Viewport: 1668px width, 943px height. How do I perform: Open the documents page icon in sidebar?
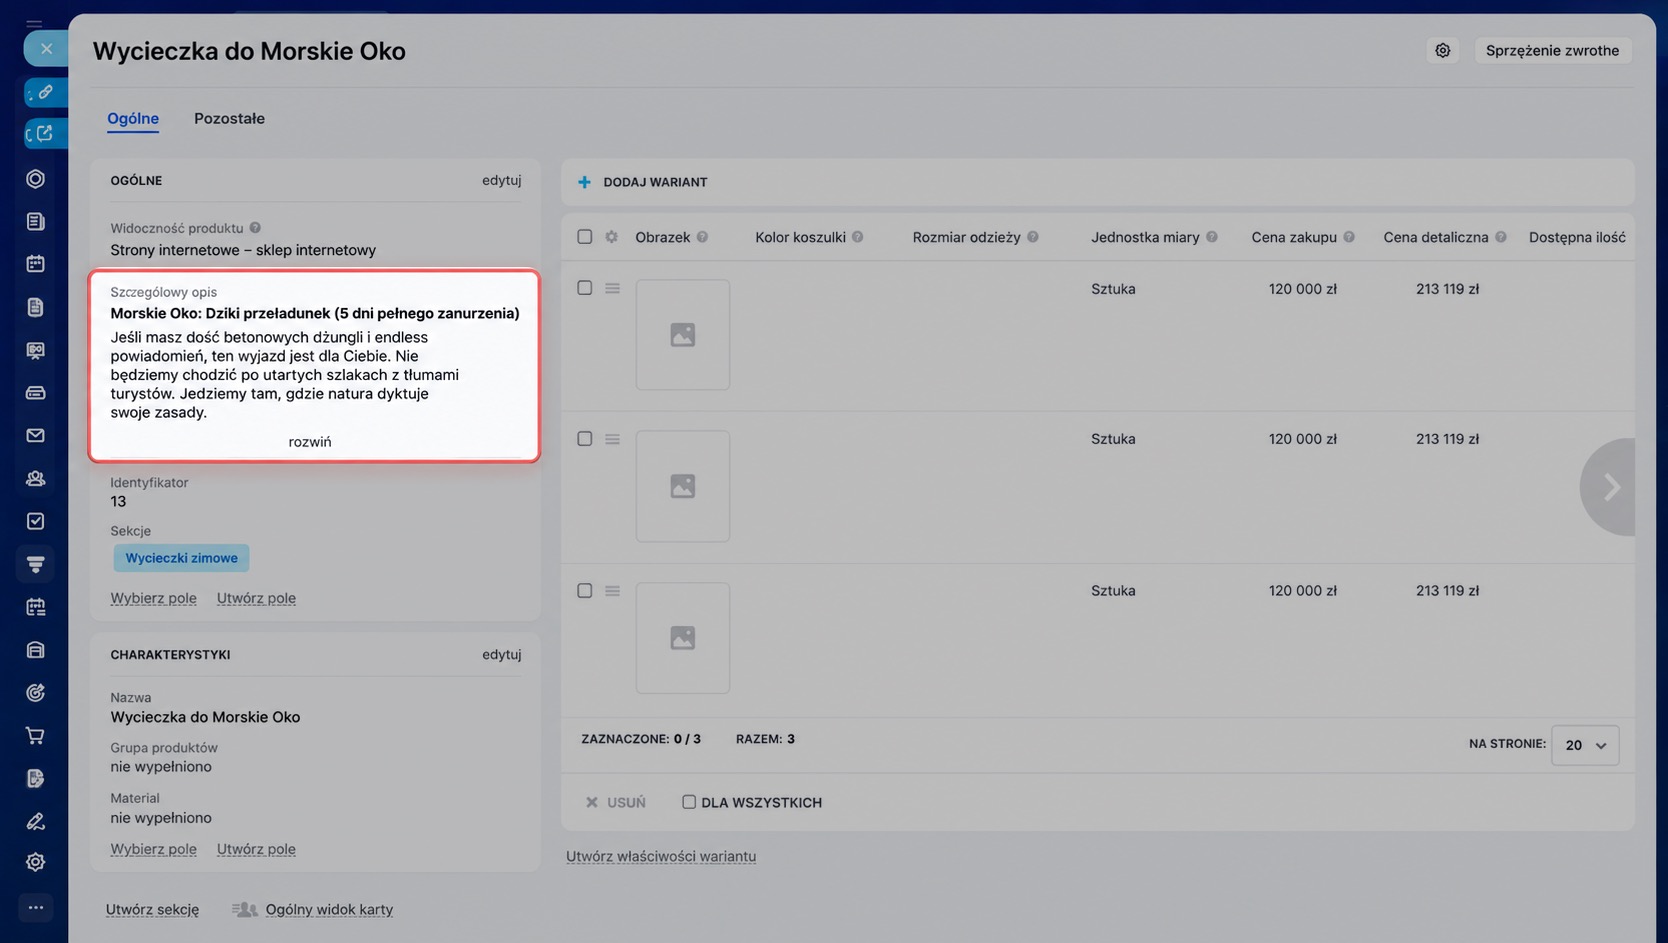(x=36, y=307)
